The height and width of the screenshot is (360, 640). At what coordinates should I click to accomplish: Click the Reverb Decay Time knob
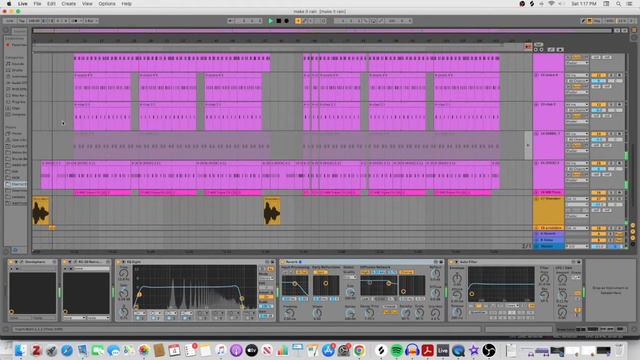369,313
